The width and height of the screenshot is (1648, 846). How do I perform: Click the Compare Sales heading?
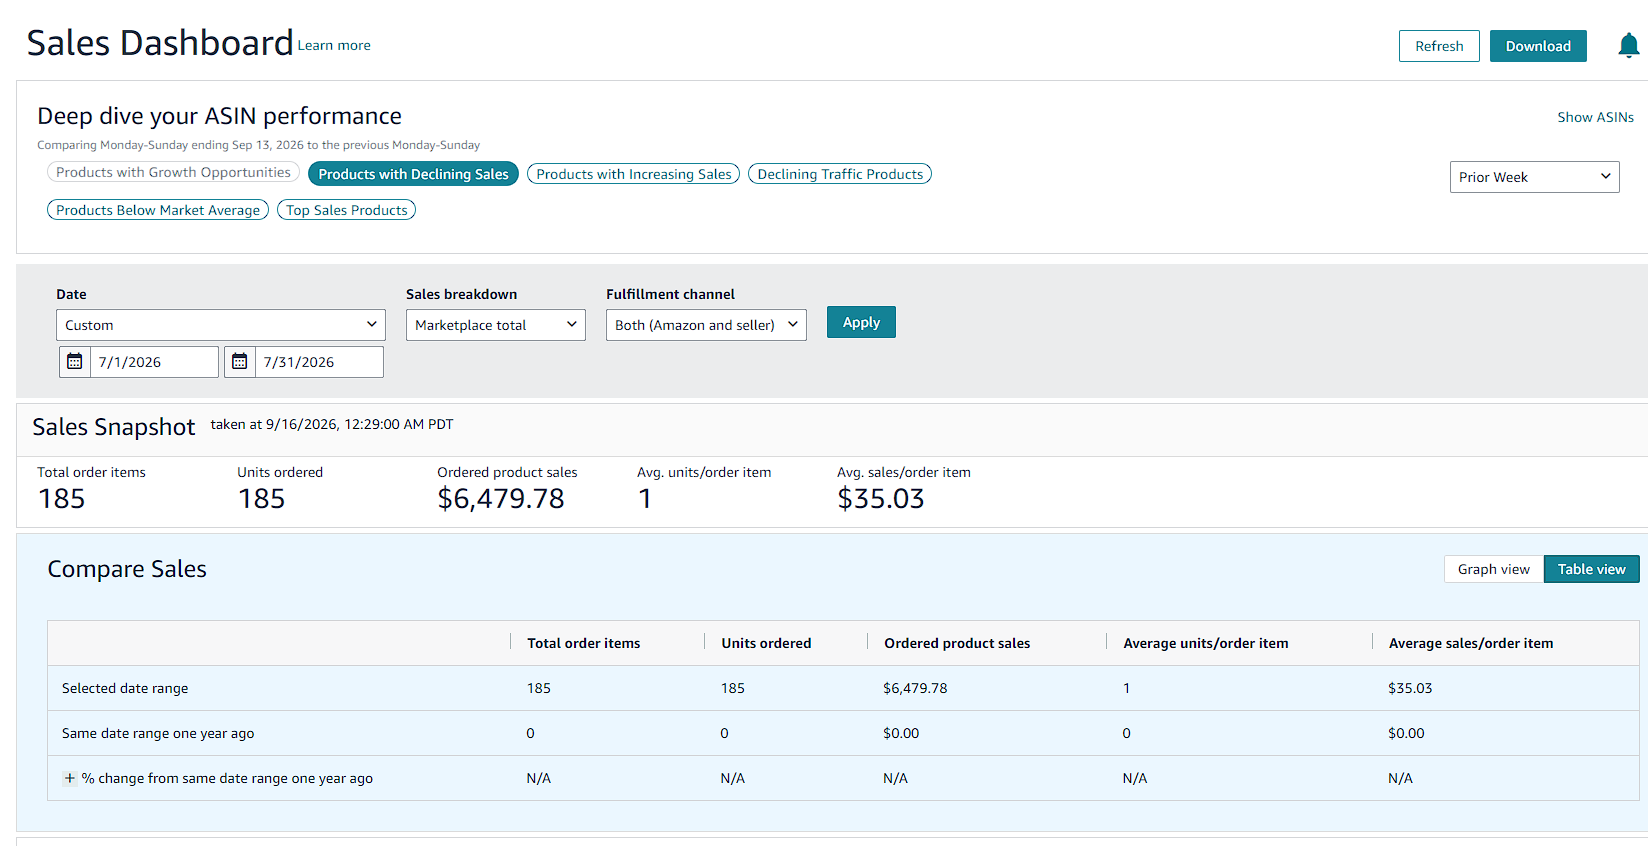tap(127, 569)
